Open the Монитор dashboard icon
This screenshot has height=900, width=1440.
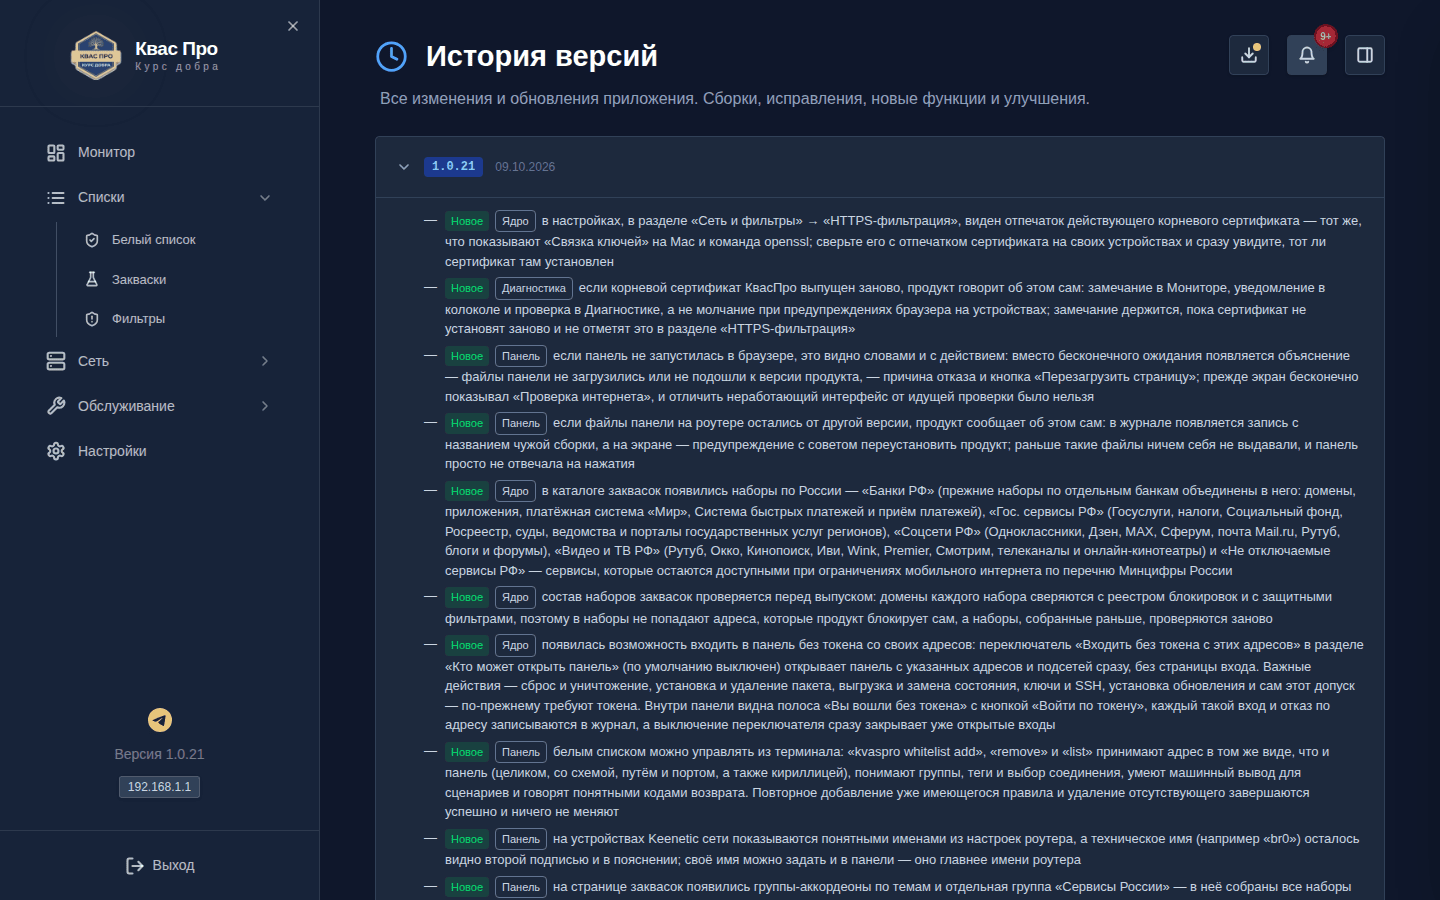(56, 153)
